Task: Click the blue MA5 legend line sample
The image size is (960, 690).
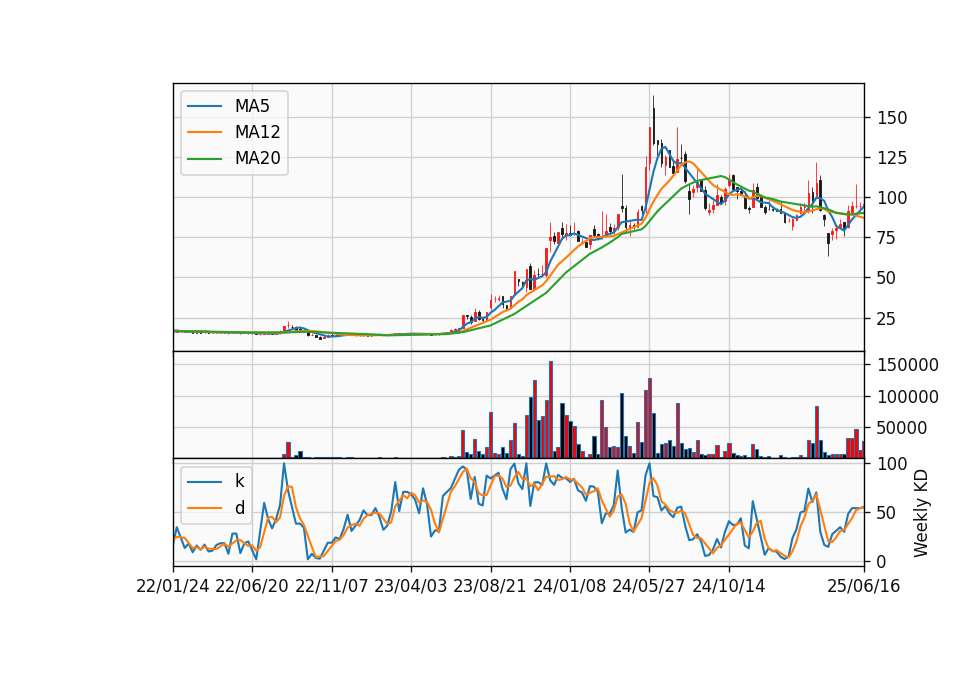Action: [204, 107]
